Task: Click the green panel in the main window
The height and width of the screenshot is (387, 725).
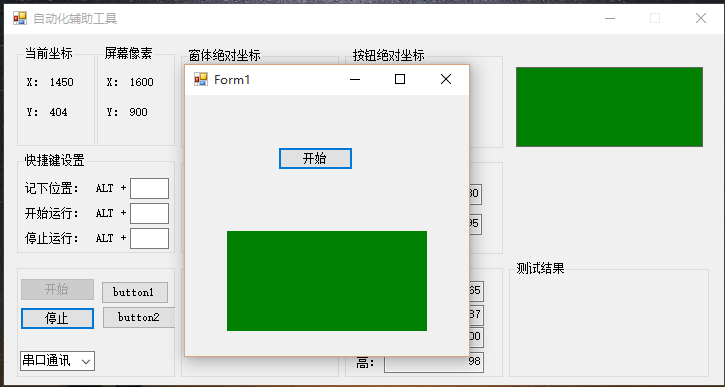Action: [609, 107]
